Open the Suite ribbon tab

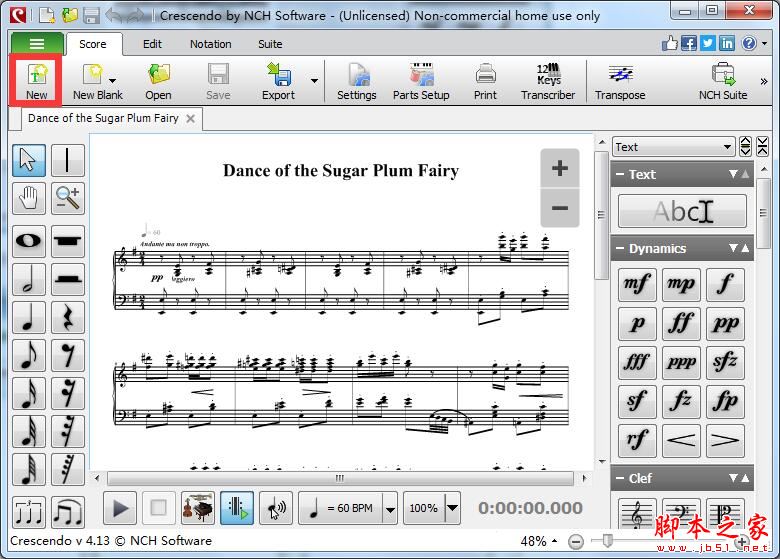(270, 44)
